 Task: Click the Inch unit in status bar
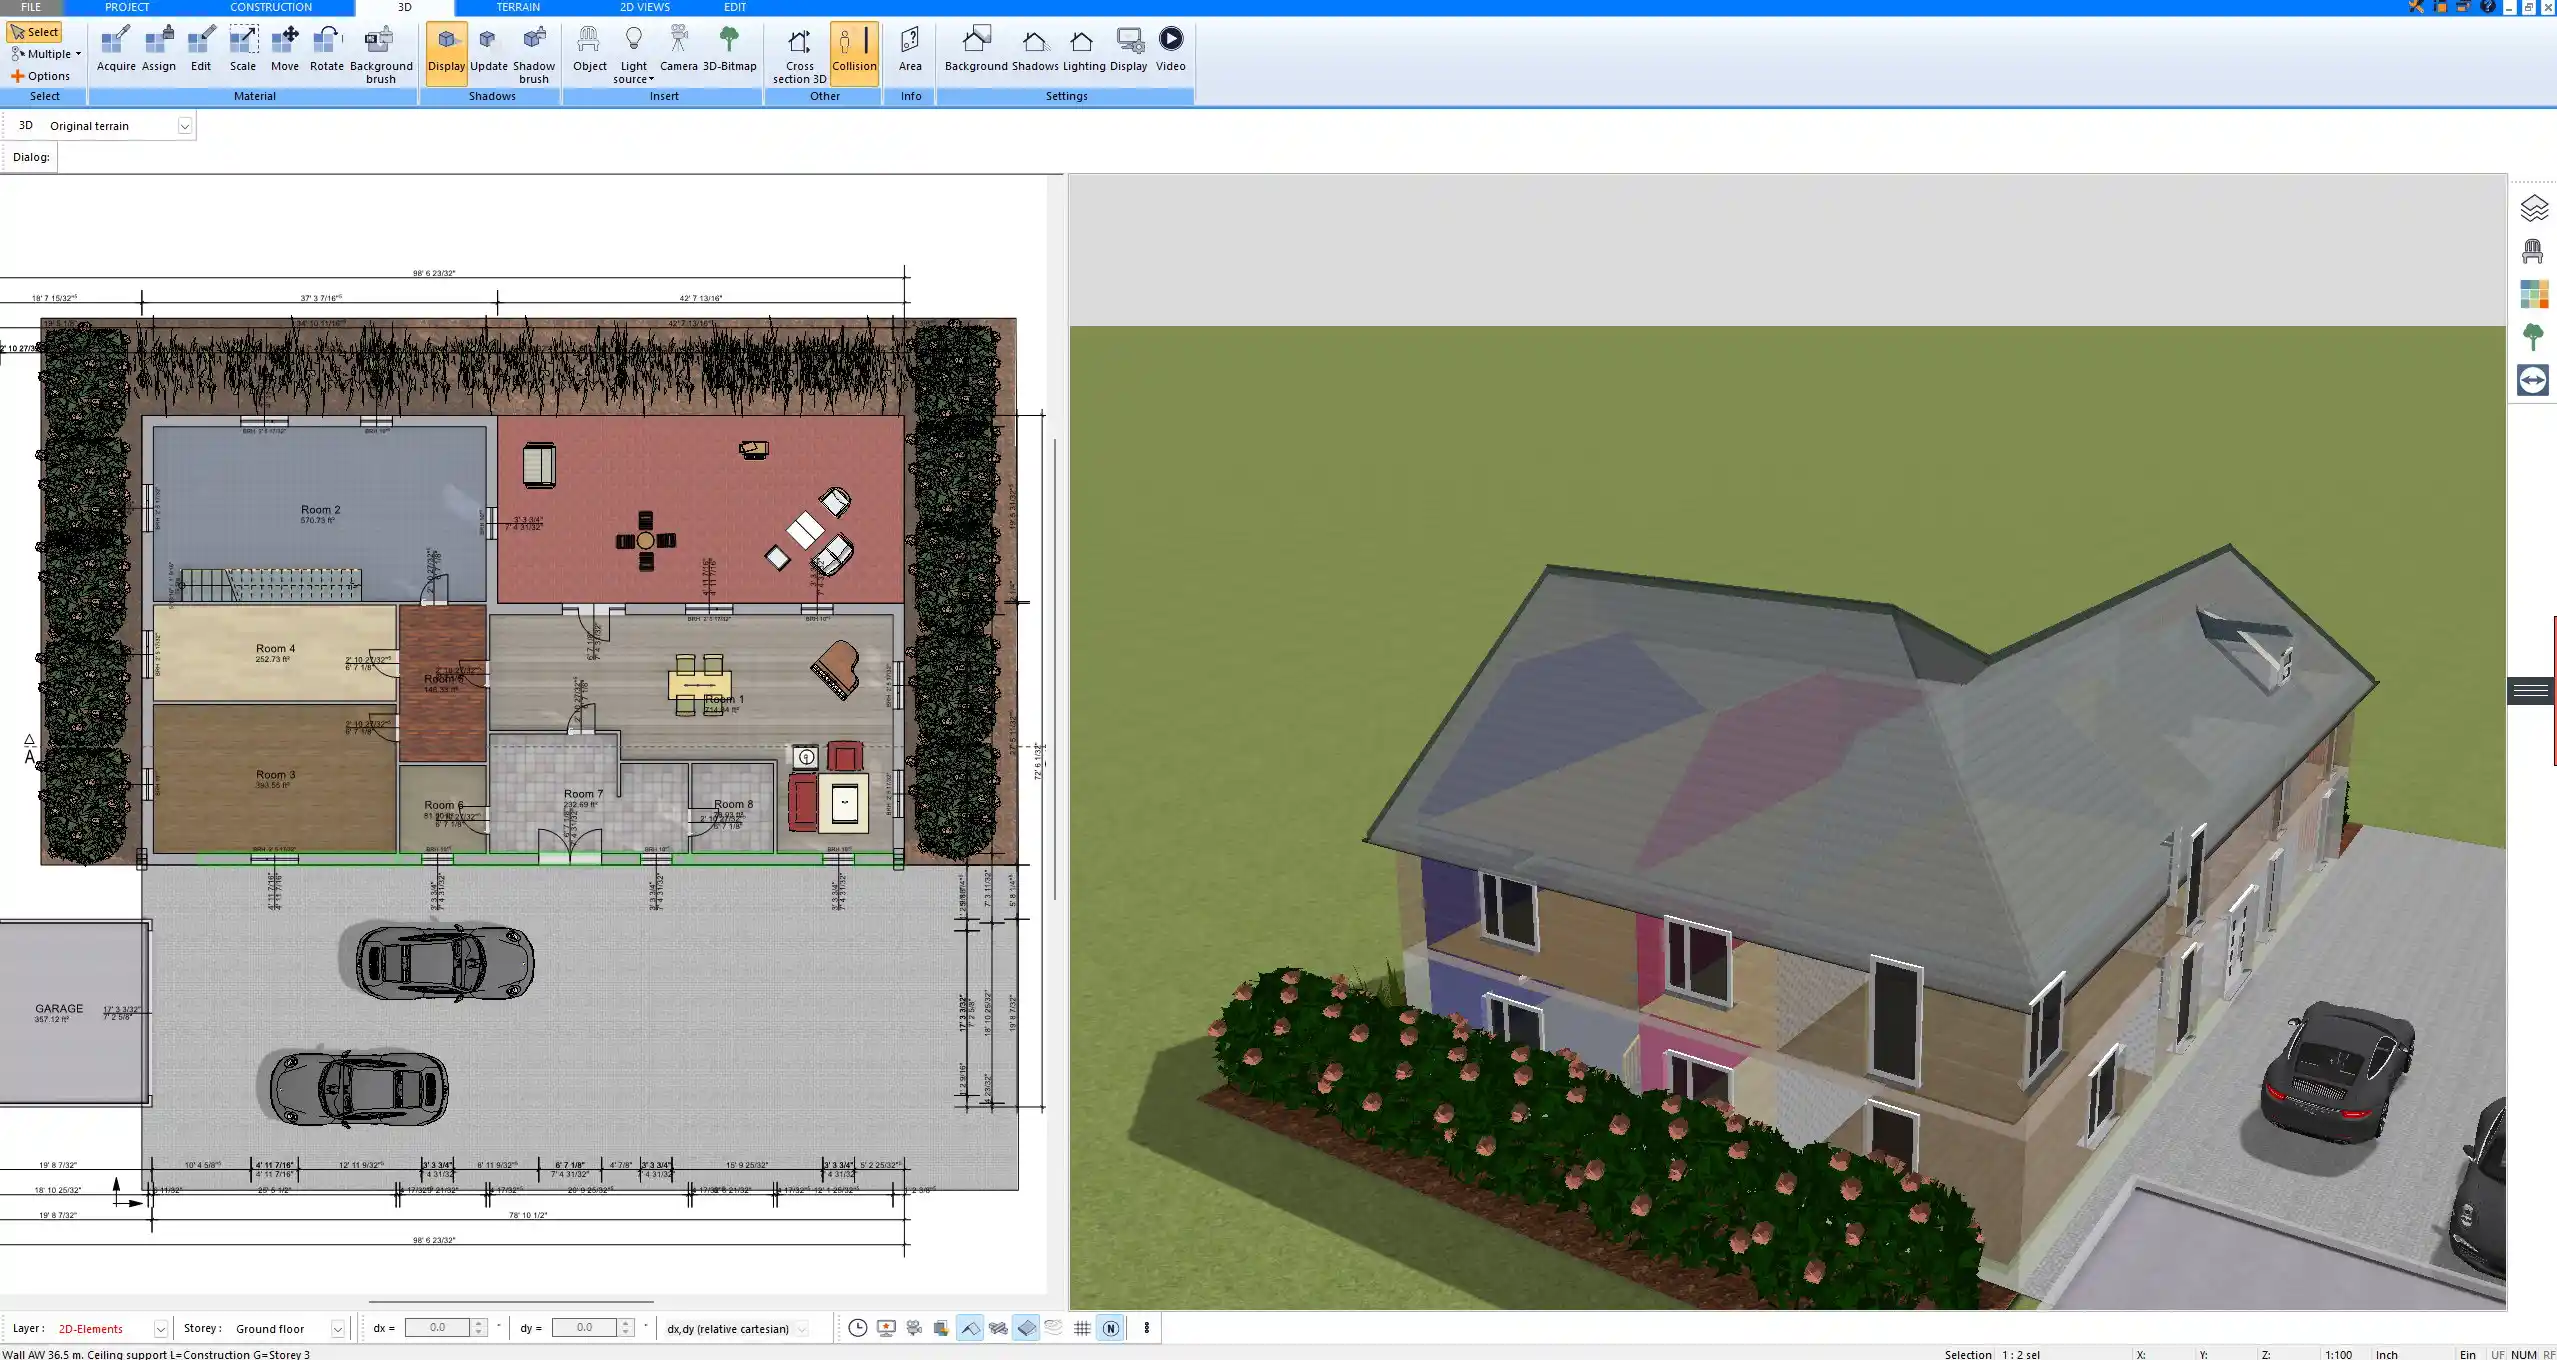(2387, 1354)
